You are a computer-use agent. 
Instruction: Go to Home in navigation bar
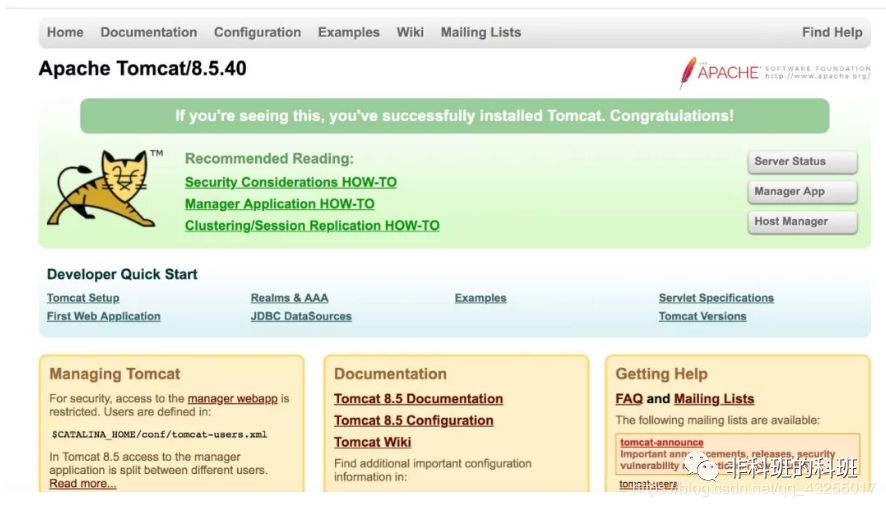pos(65,32)
